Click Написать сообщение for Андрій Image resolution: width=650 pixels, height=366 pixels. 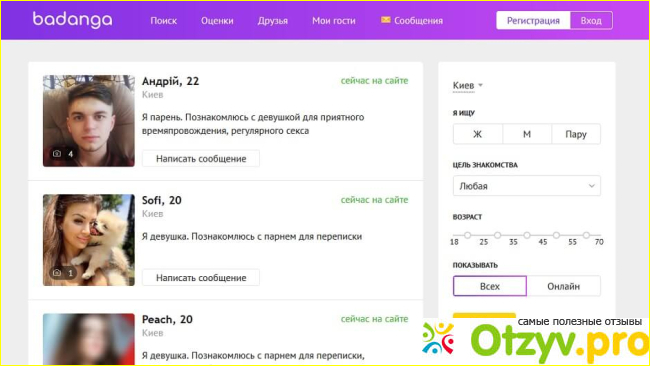(201, 158)
